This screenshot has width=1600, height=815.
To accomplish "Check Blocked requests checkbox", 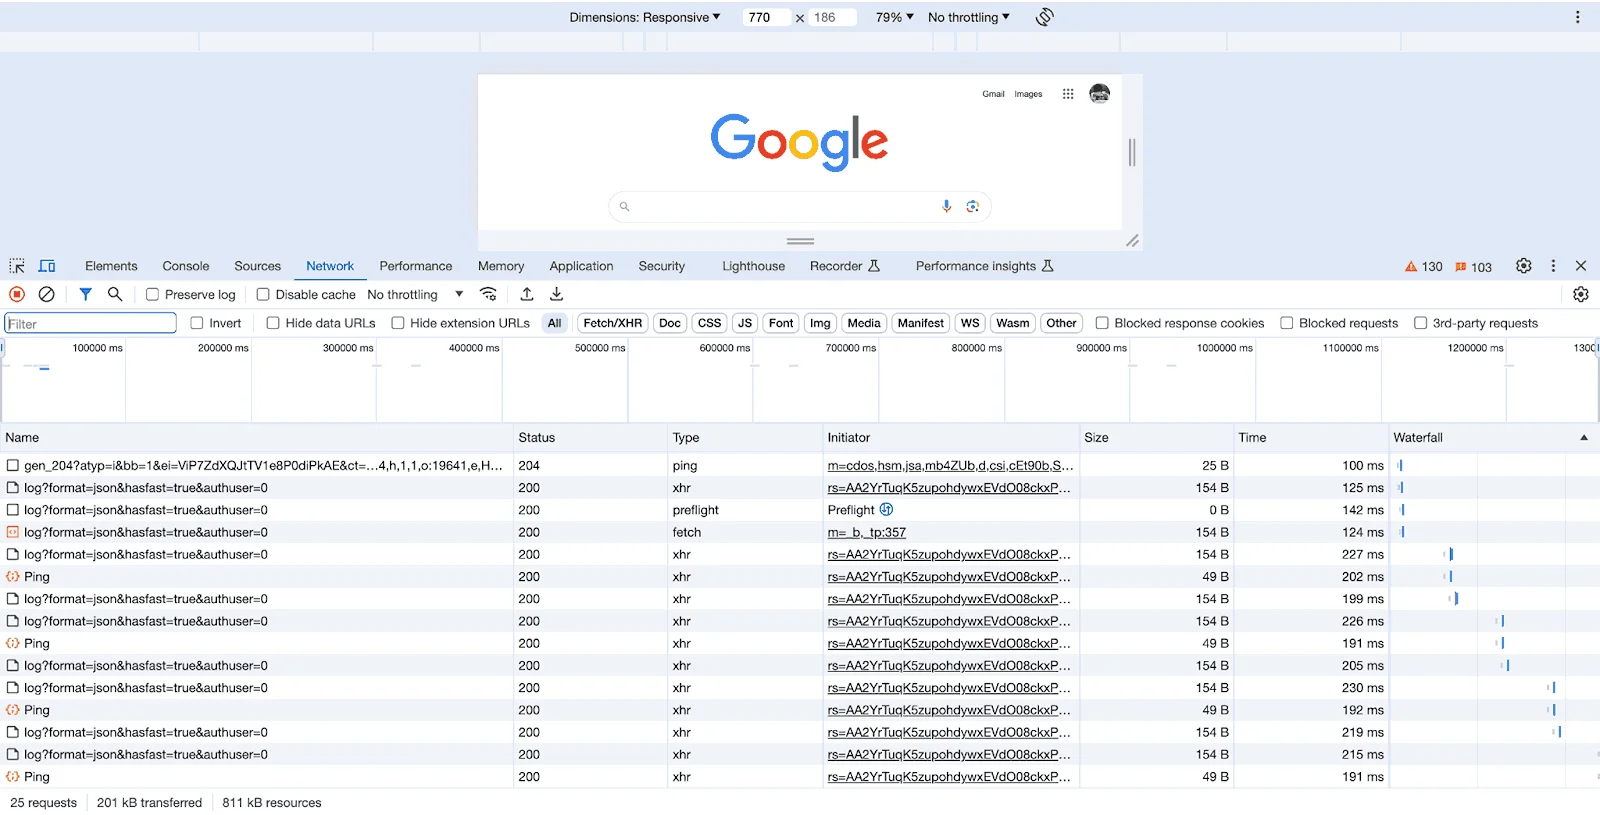I will [1287, 323].
